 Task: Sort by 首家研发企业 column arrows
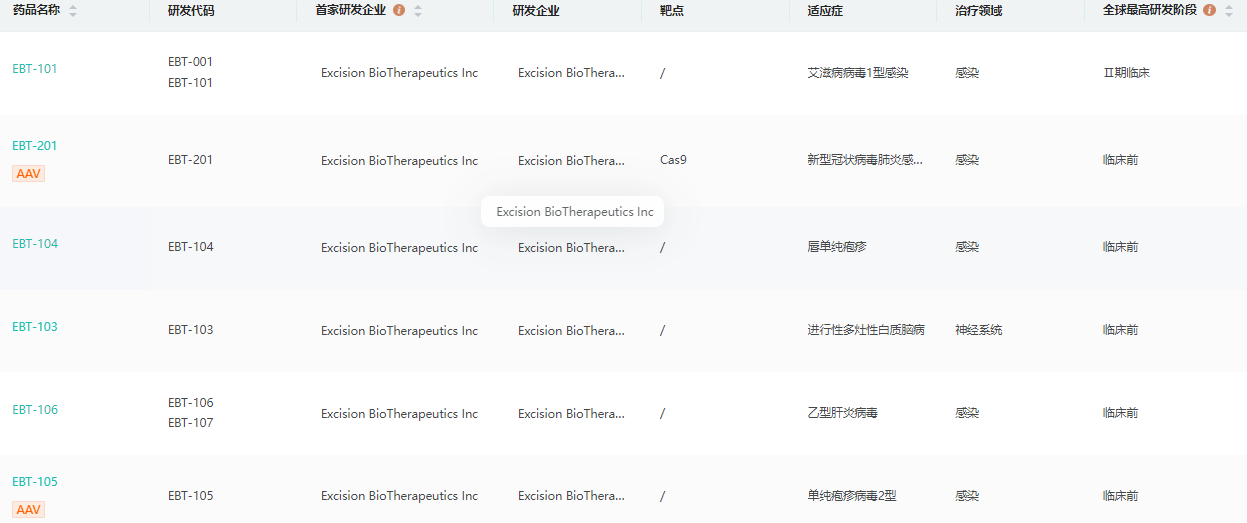tap(418, 11)
